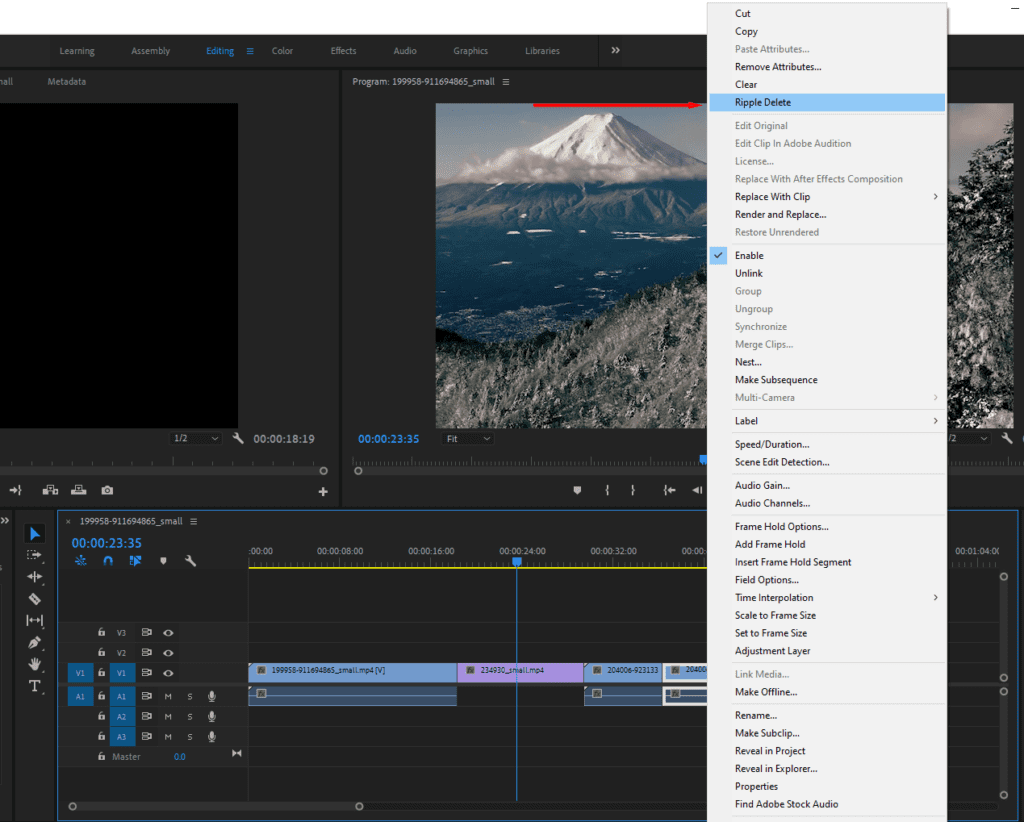The image size is (1024, 822).
Task: Select the Track Select Forward tool
Action: point(34,556)
